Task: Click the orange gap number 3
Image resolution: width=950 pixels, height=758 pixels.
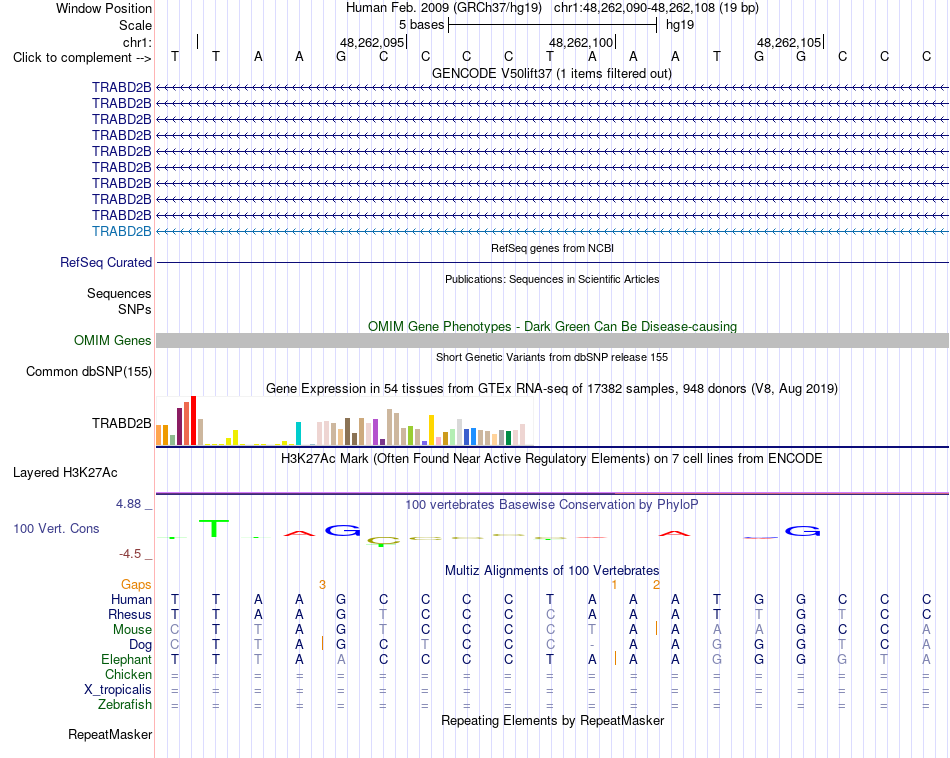Action: click(x=322, y=585)
